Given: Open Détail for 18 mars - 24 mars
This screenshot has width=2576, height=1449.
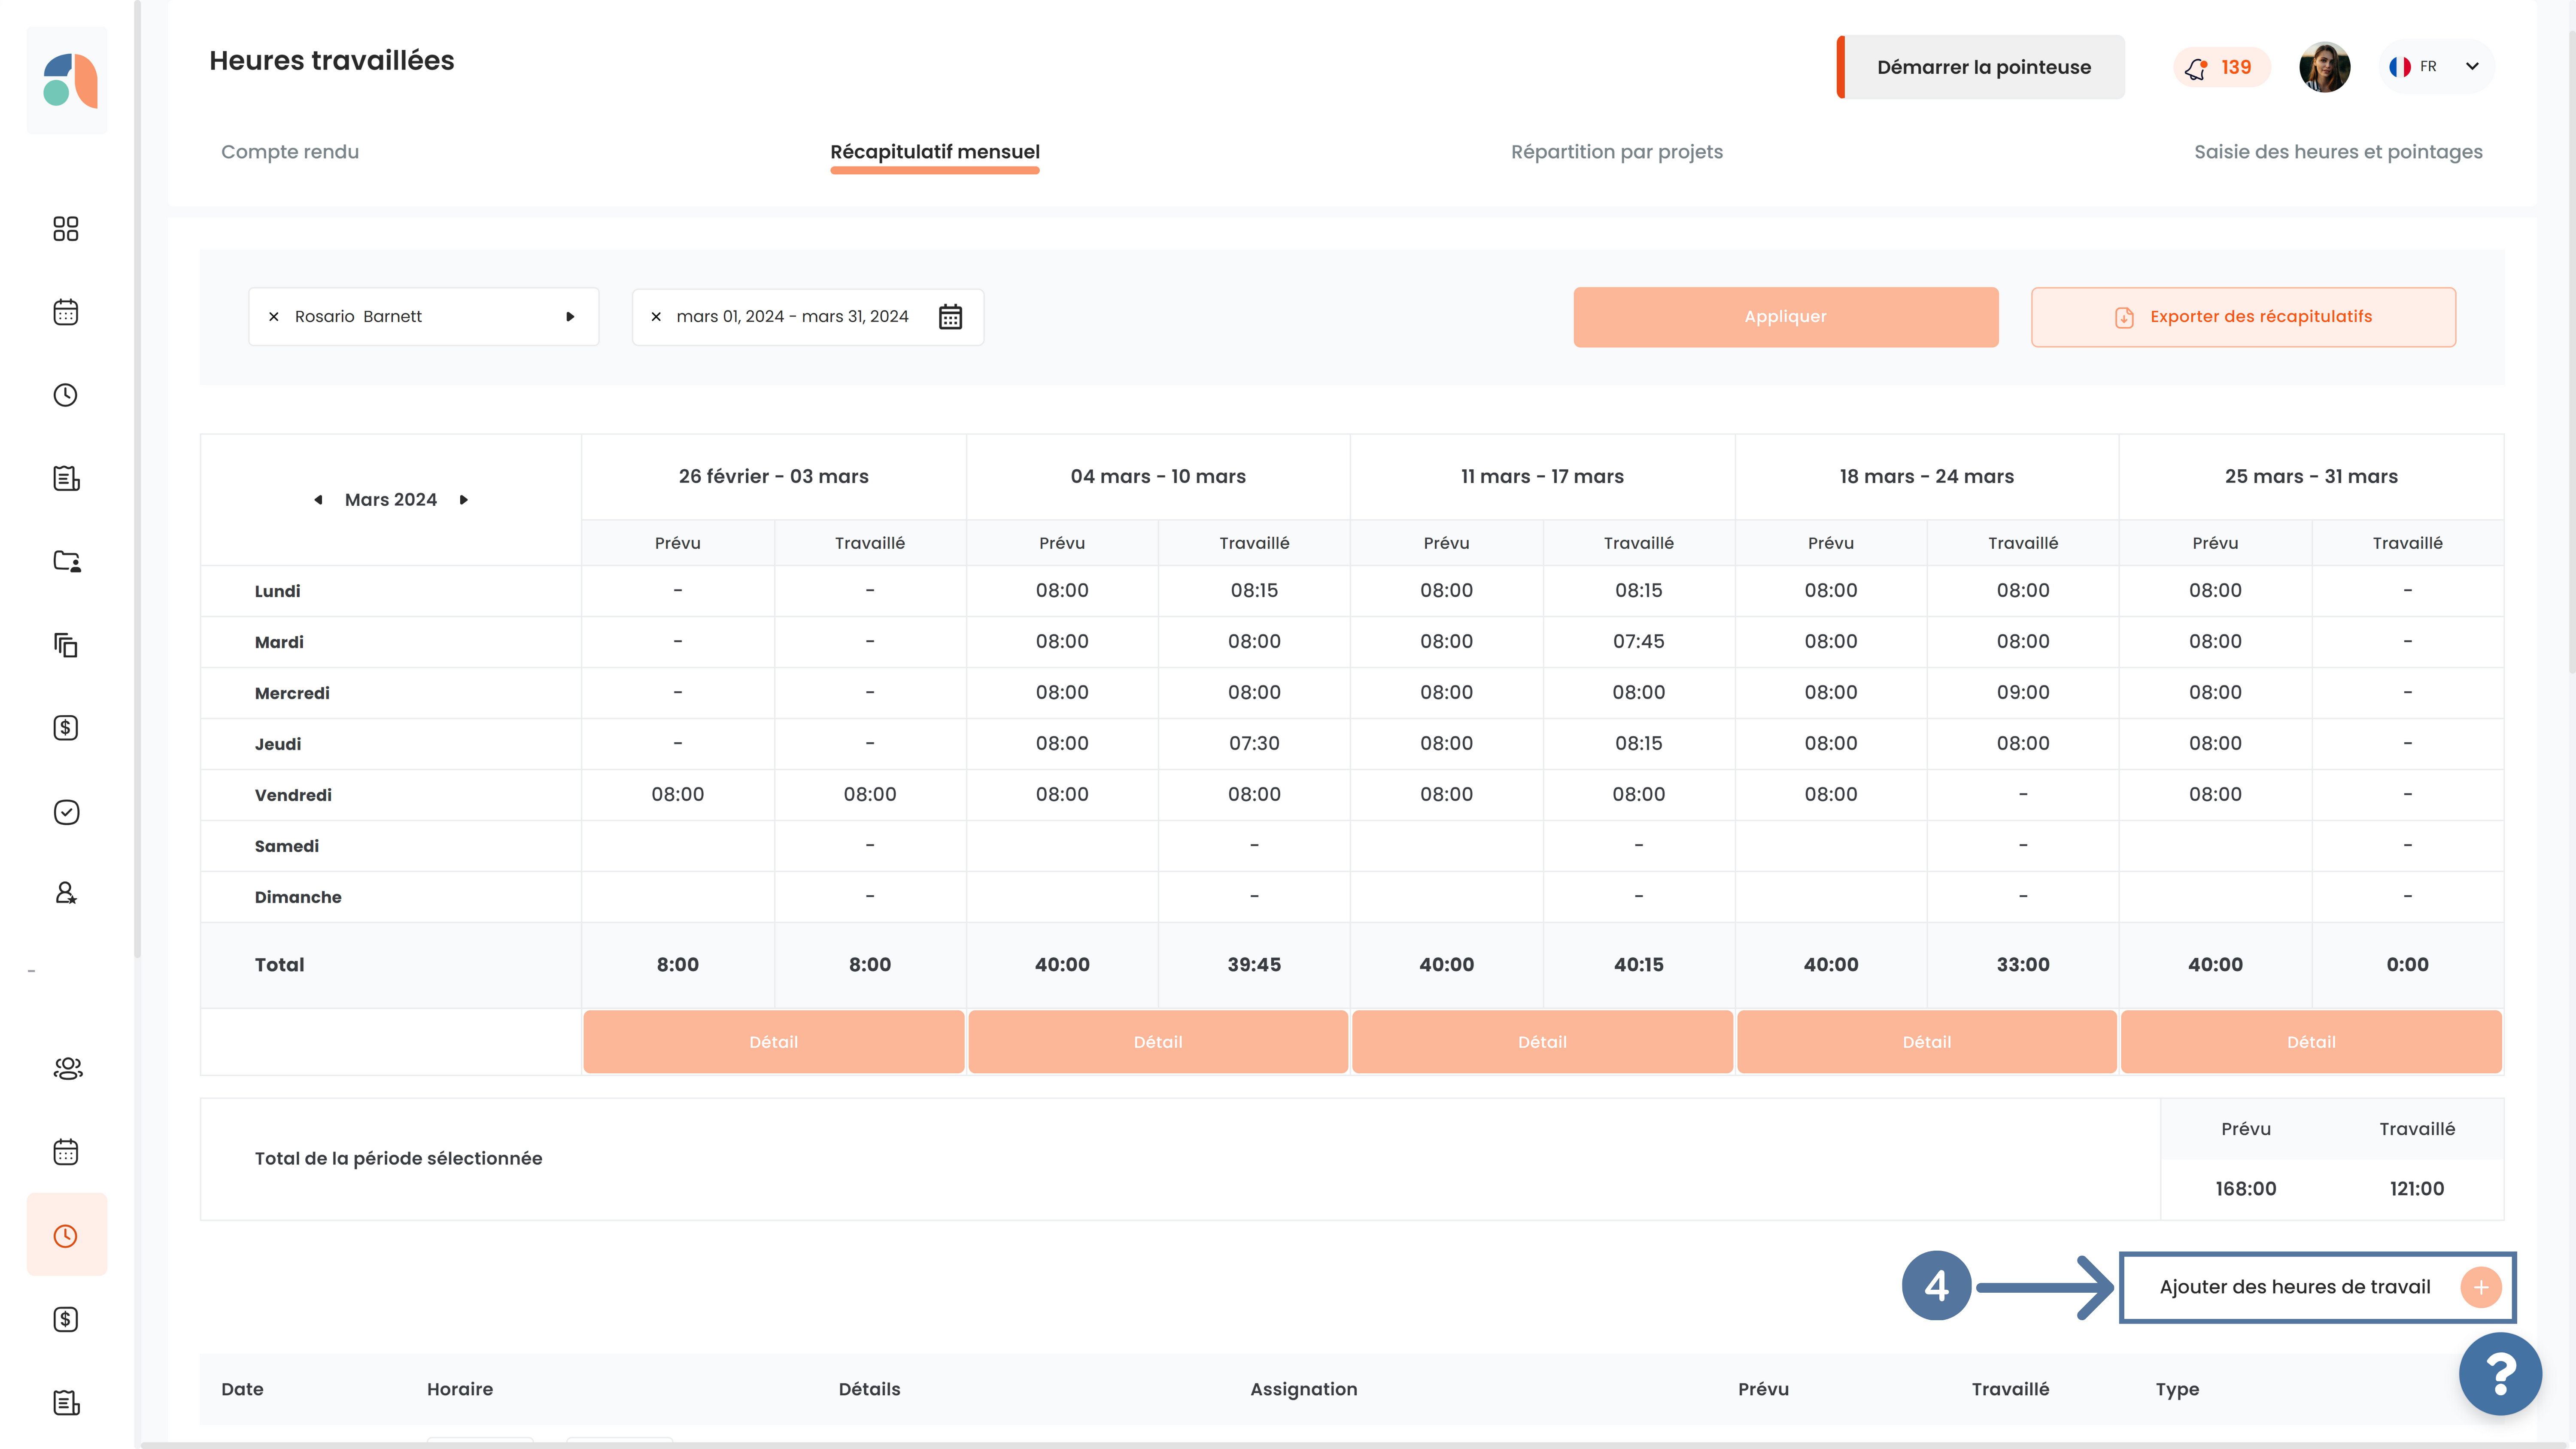Looking at the screenshot, I should (1927, 1042).
